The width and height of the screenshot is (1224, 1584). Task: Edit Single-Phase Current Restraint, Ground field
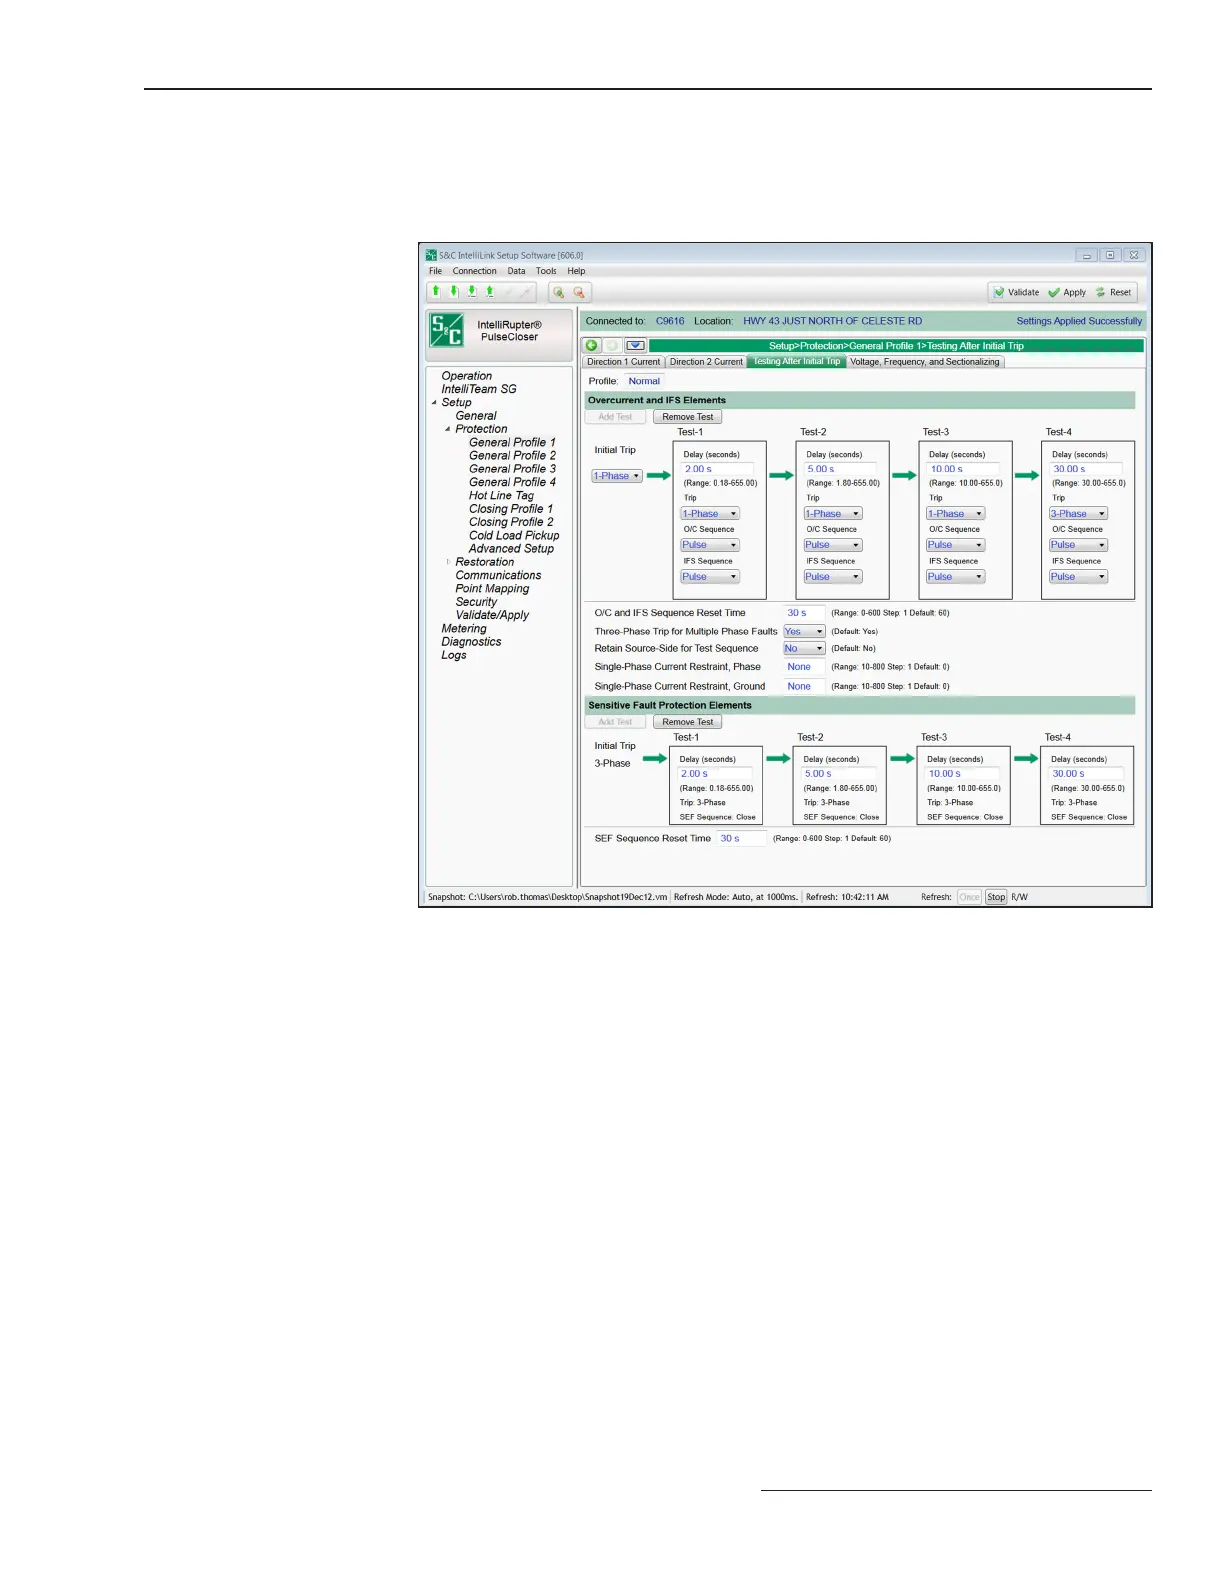pos(804,687)
